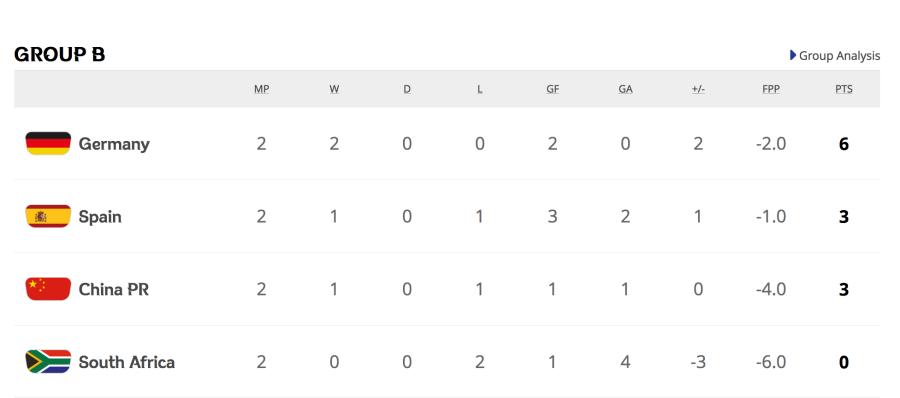Click the Spain flag icon

tap(48, 216)
